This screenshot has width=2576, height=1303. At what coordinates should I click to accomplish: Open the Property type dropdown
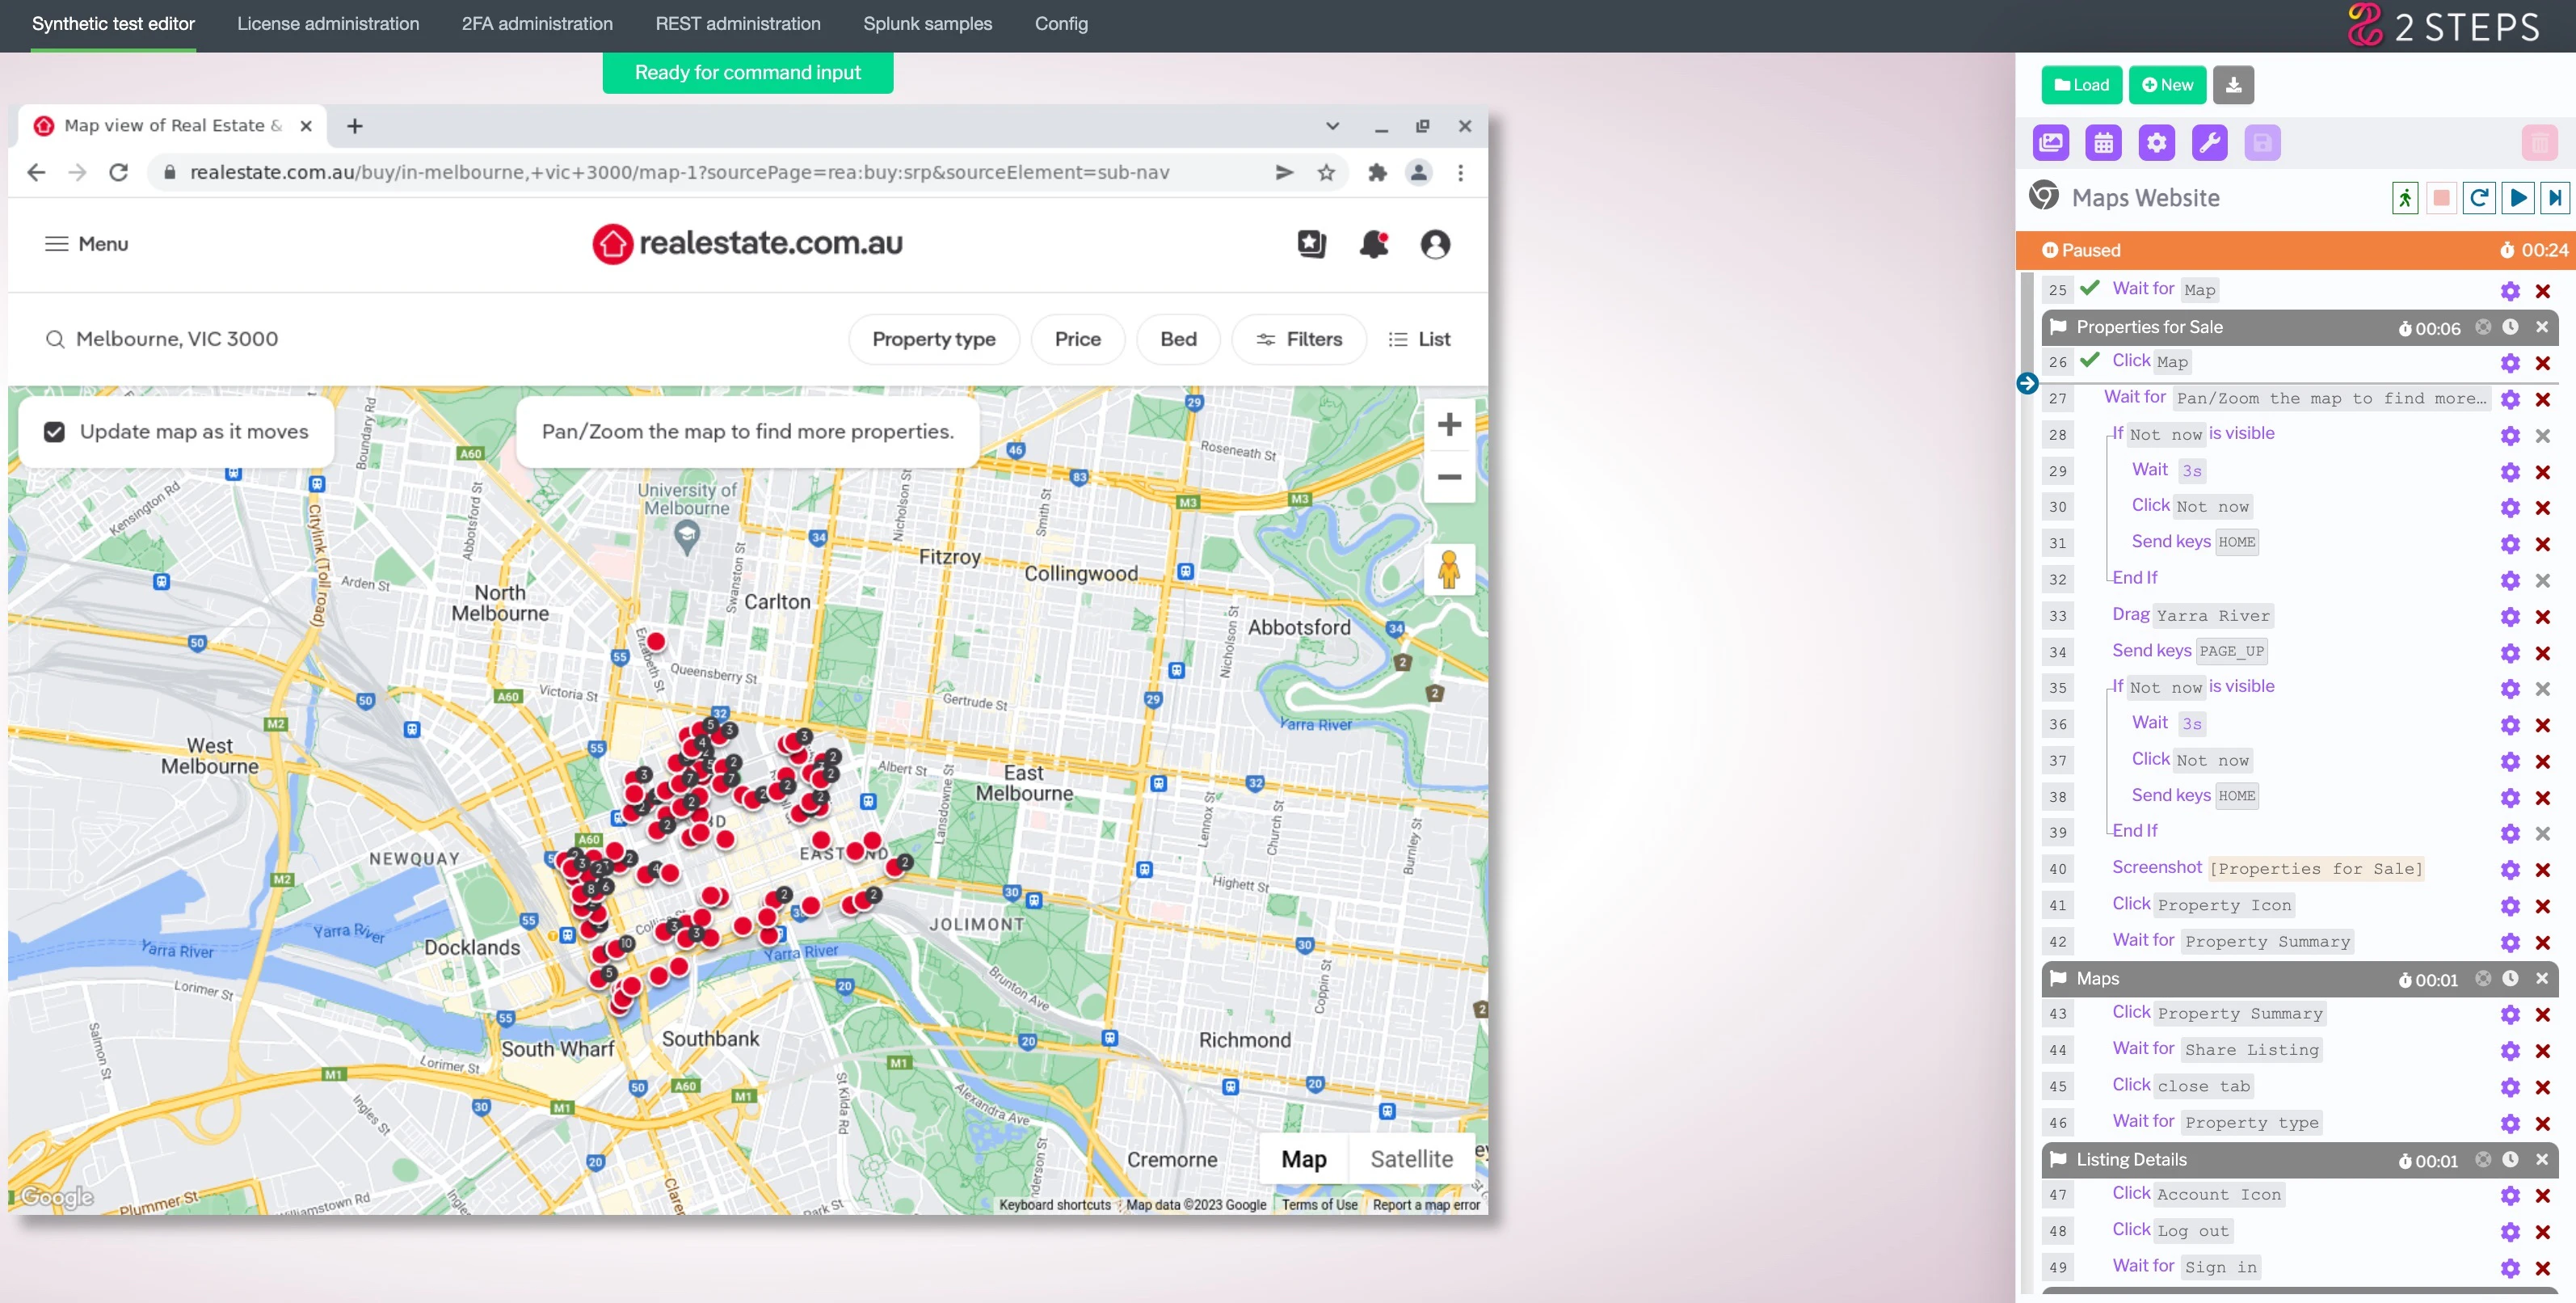pos(933,339)
